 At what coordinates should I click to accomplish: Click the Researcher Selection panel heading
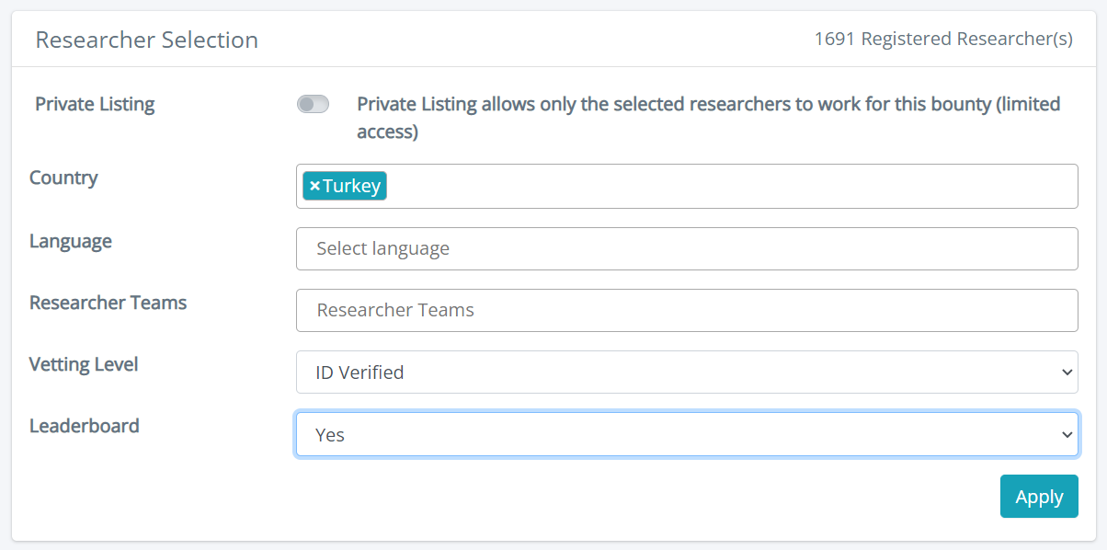(147, 40)
